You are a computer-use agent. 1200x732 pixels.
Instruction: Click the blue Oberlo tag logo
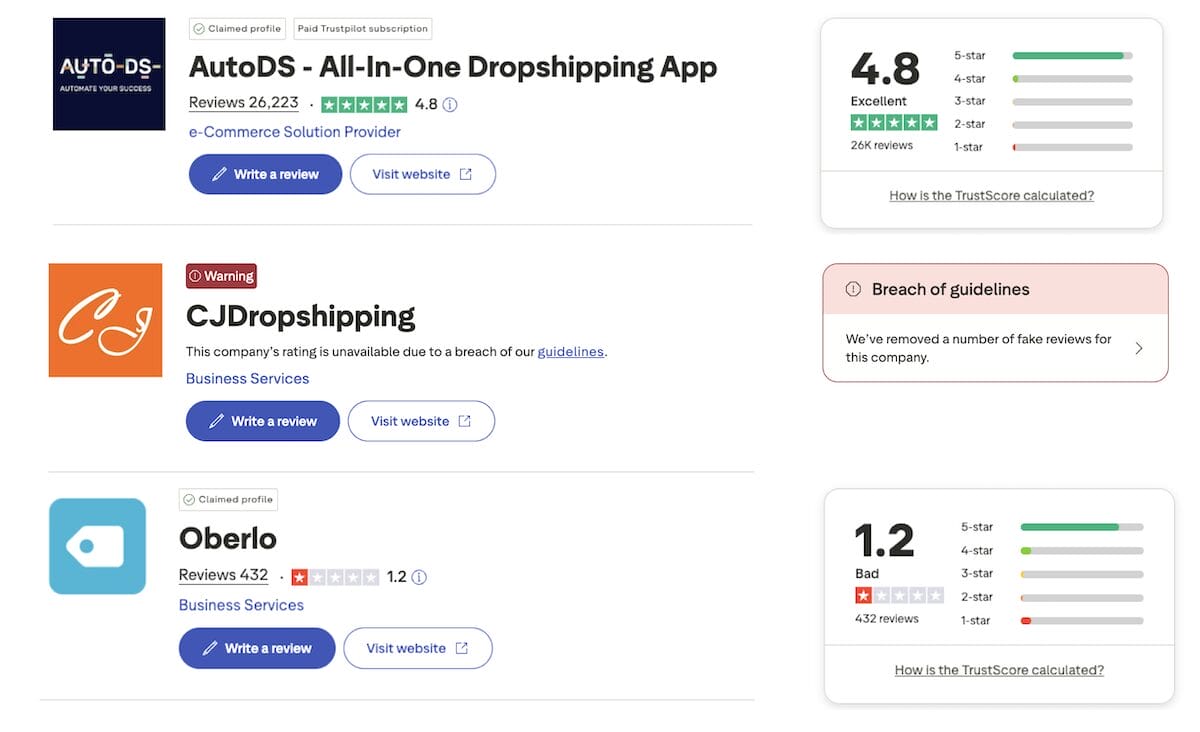pyautogui.click(x=97, y=546)
